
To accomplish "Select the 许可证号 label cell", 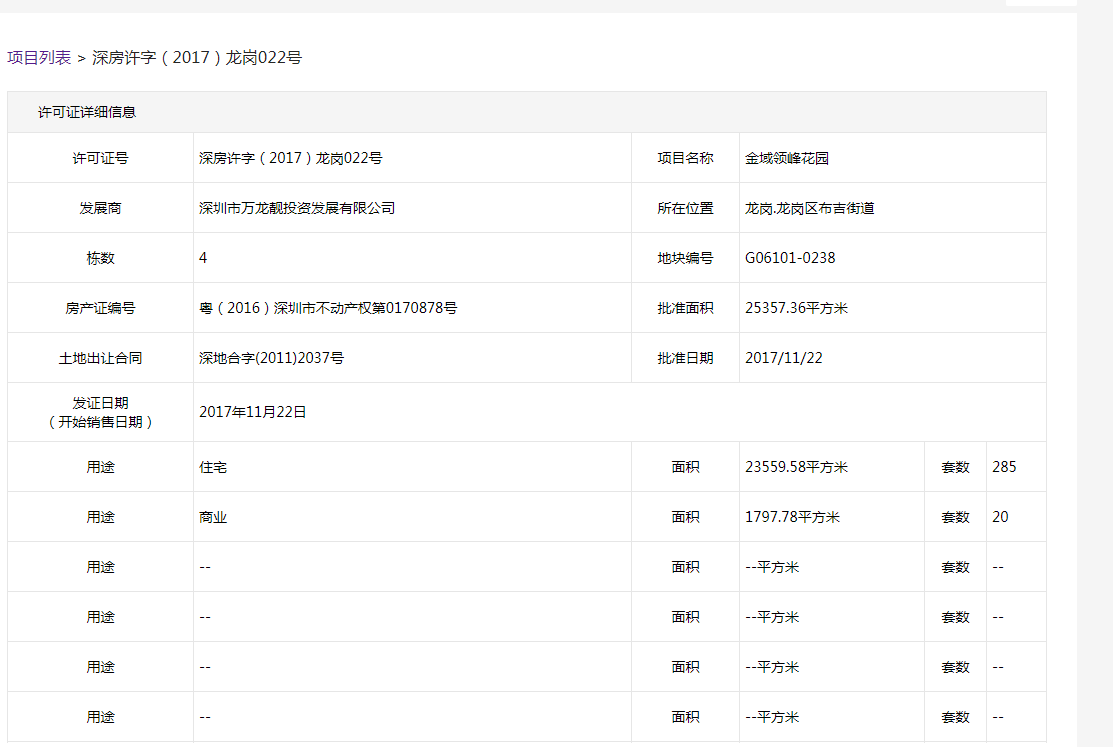I will [x=100, y=158].
